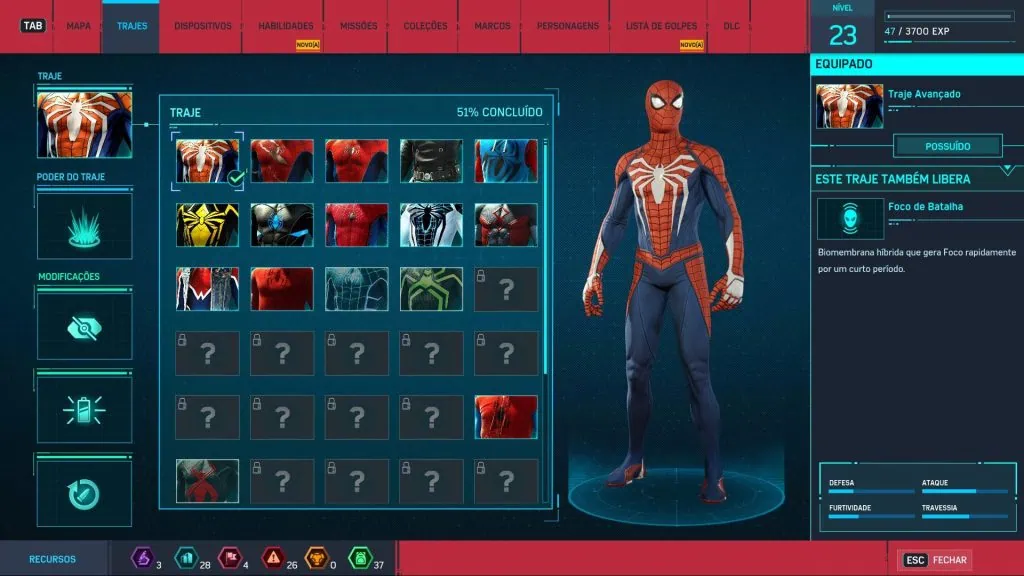Click the locked suit in the third row
This screenshot has width=1024, height=576.
506,289
